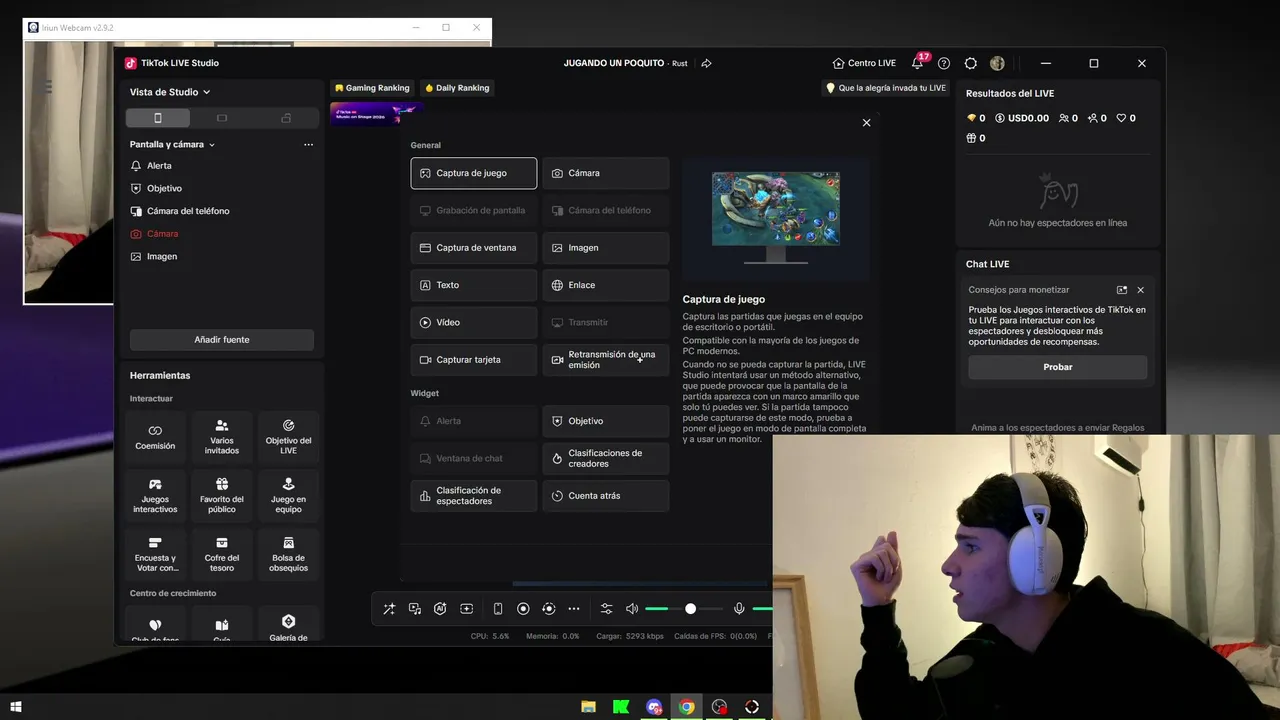Open more options in the bottom toolbar

pyautogui.click(x=574, y=609)
